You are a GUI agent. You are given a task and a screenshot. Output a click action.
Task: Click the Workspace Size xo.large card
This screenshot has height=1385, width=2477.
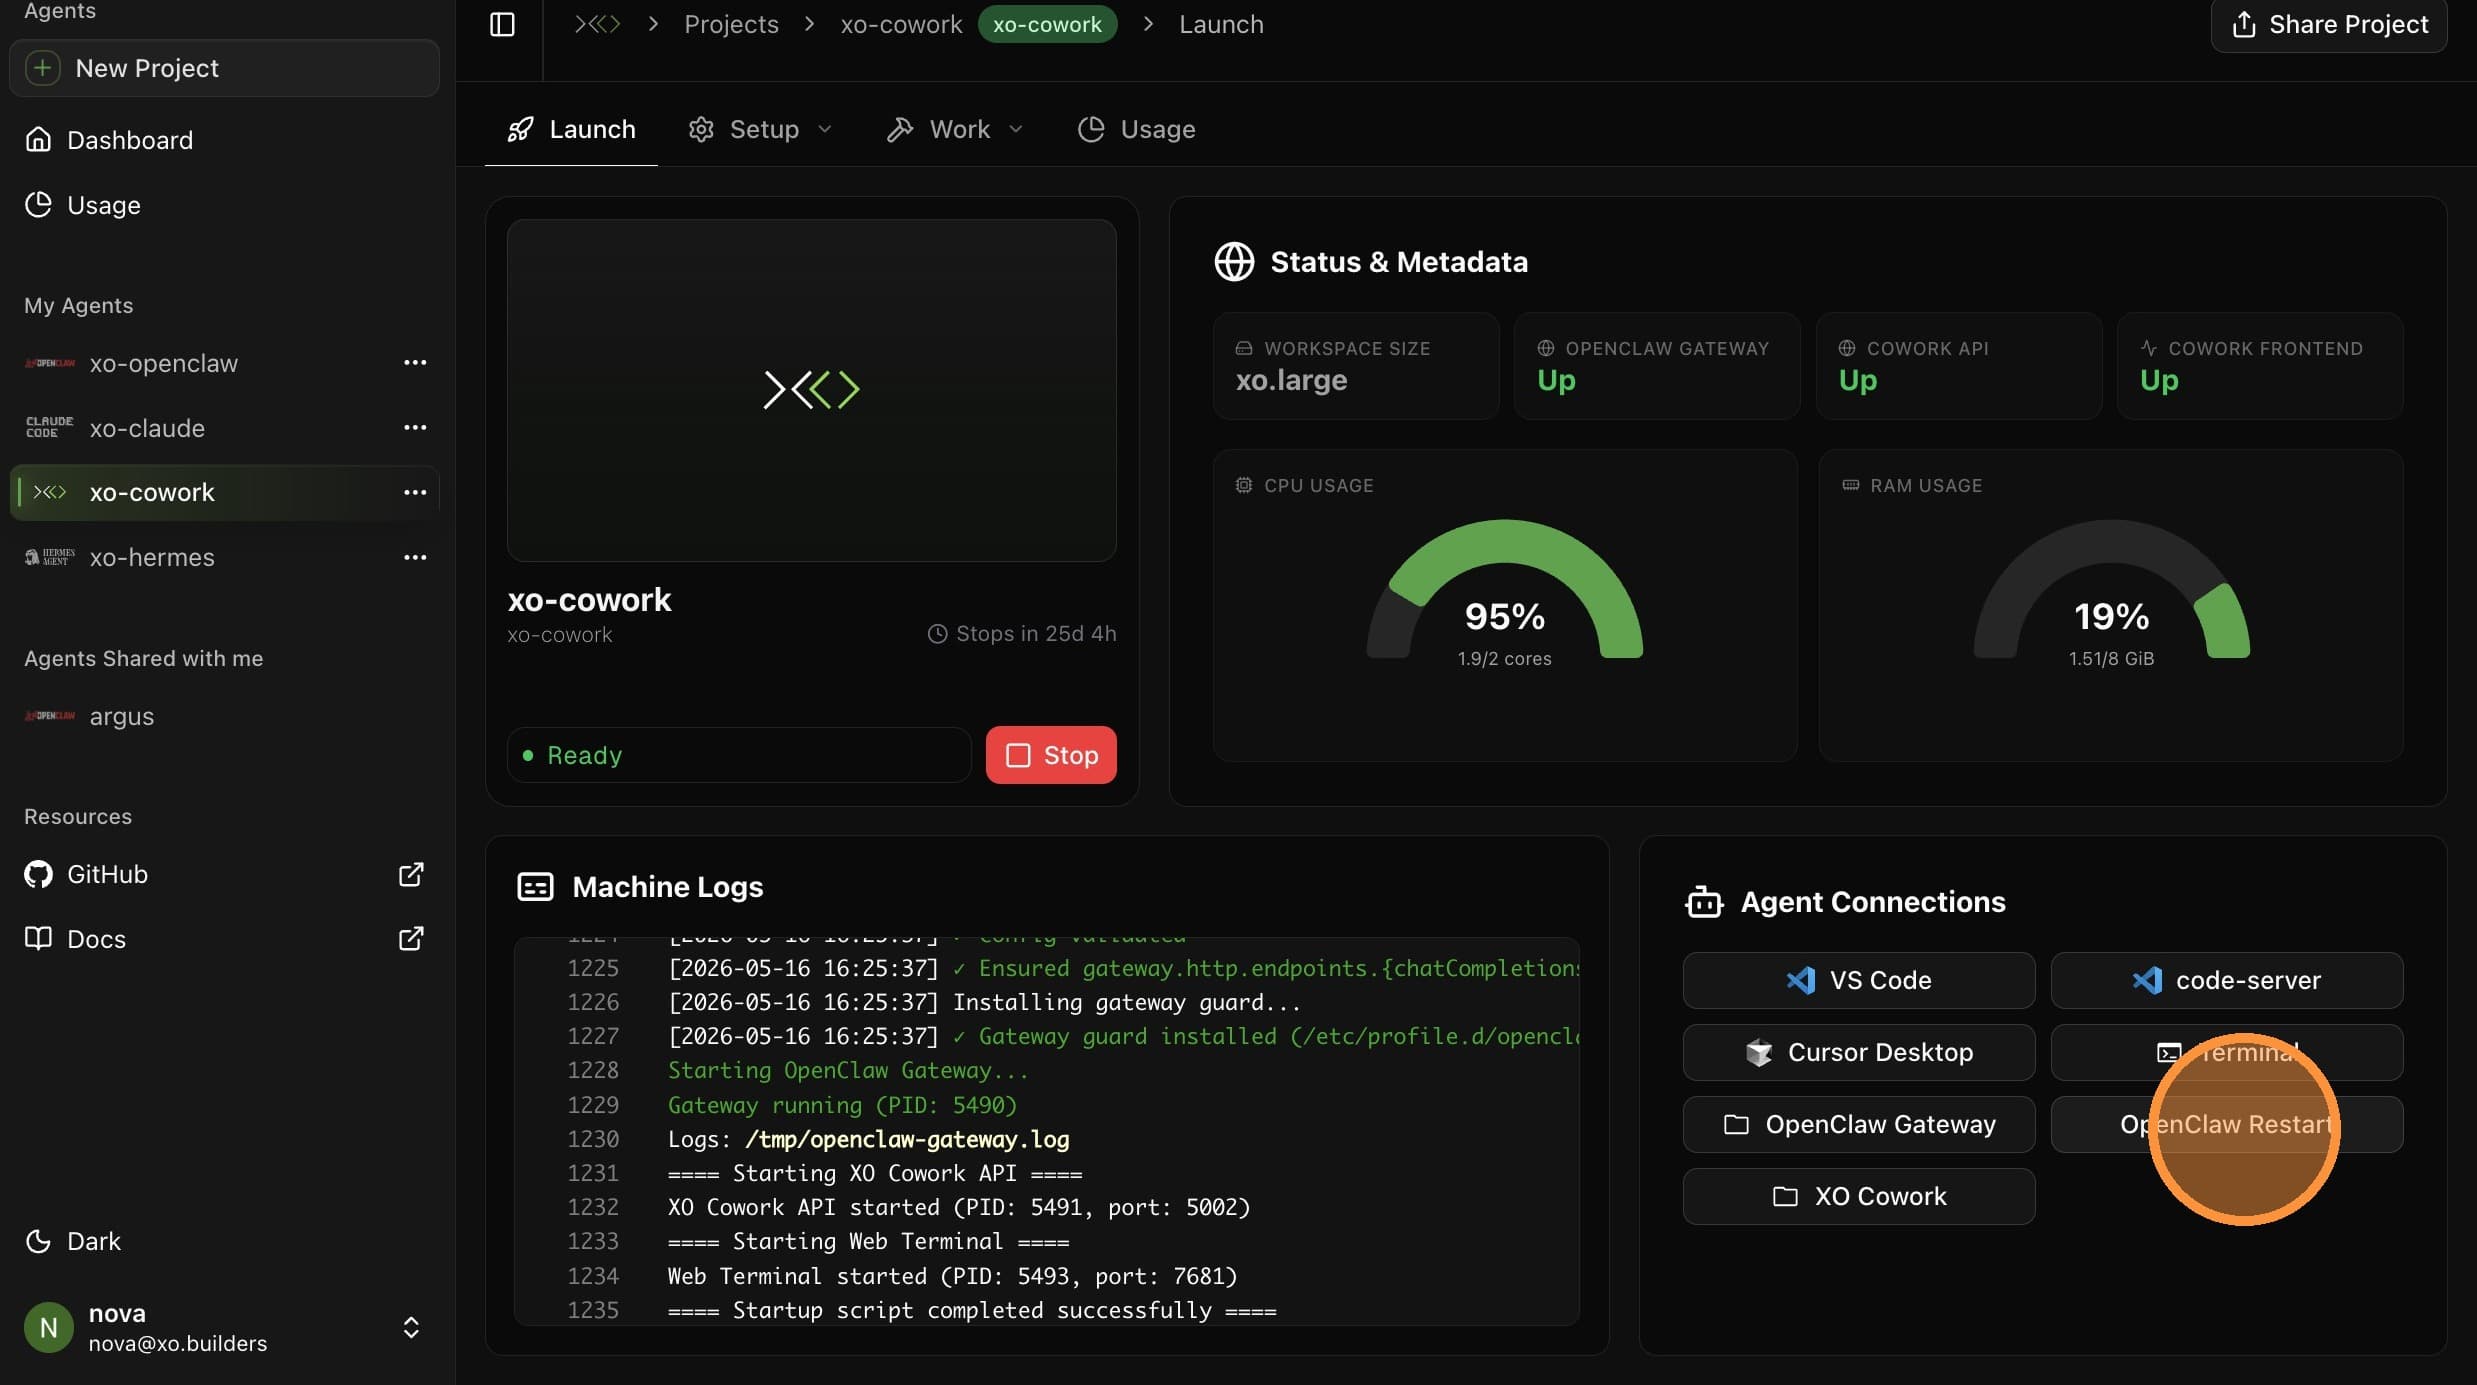point(1356,366)
